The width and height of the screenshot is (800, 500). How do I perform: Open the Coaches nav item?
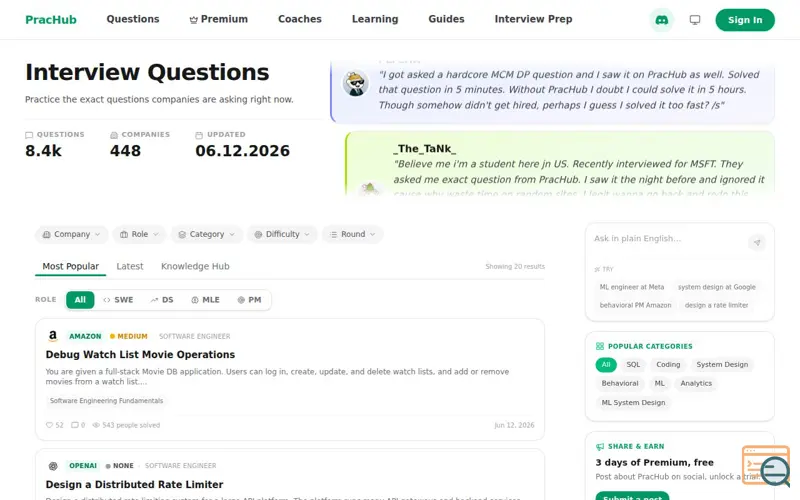[x=299, y=19]
